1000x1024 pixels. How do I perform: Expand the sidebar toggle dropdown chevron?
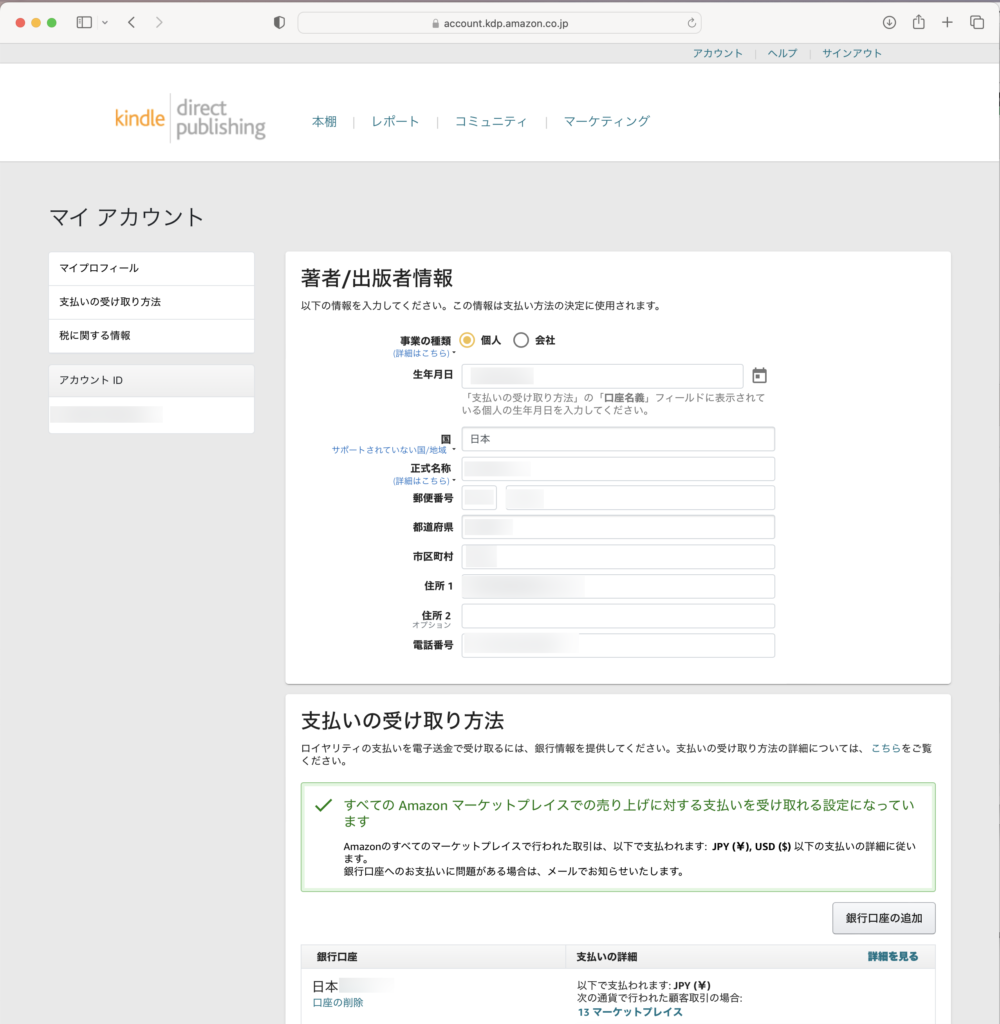click(x=105, y=22)
